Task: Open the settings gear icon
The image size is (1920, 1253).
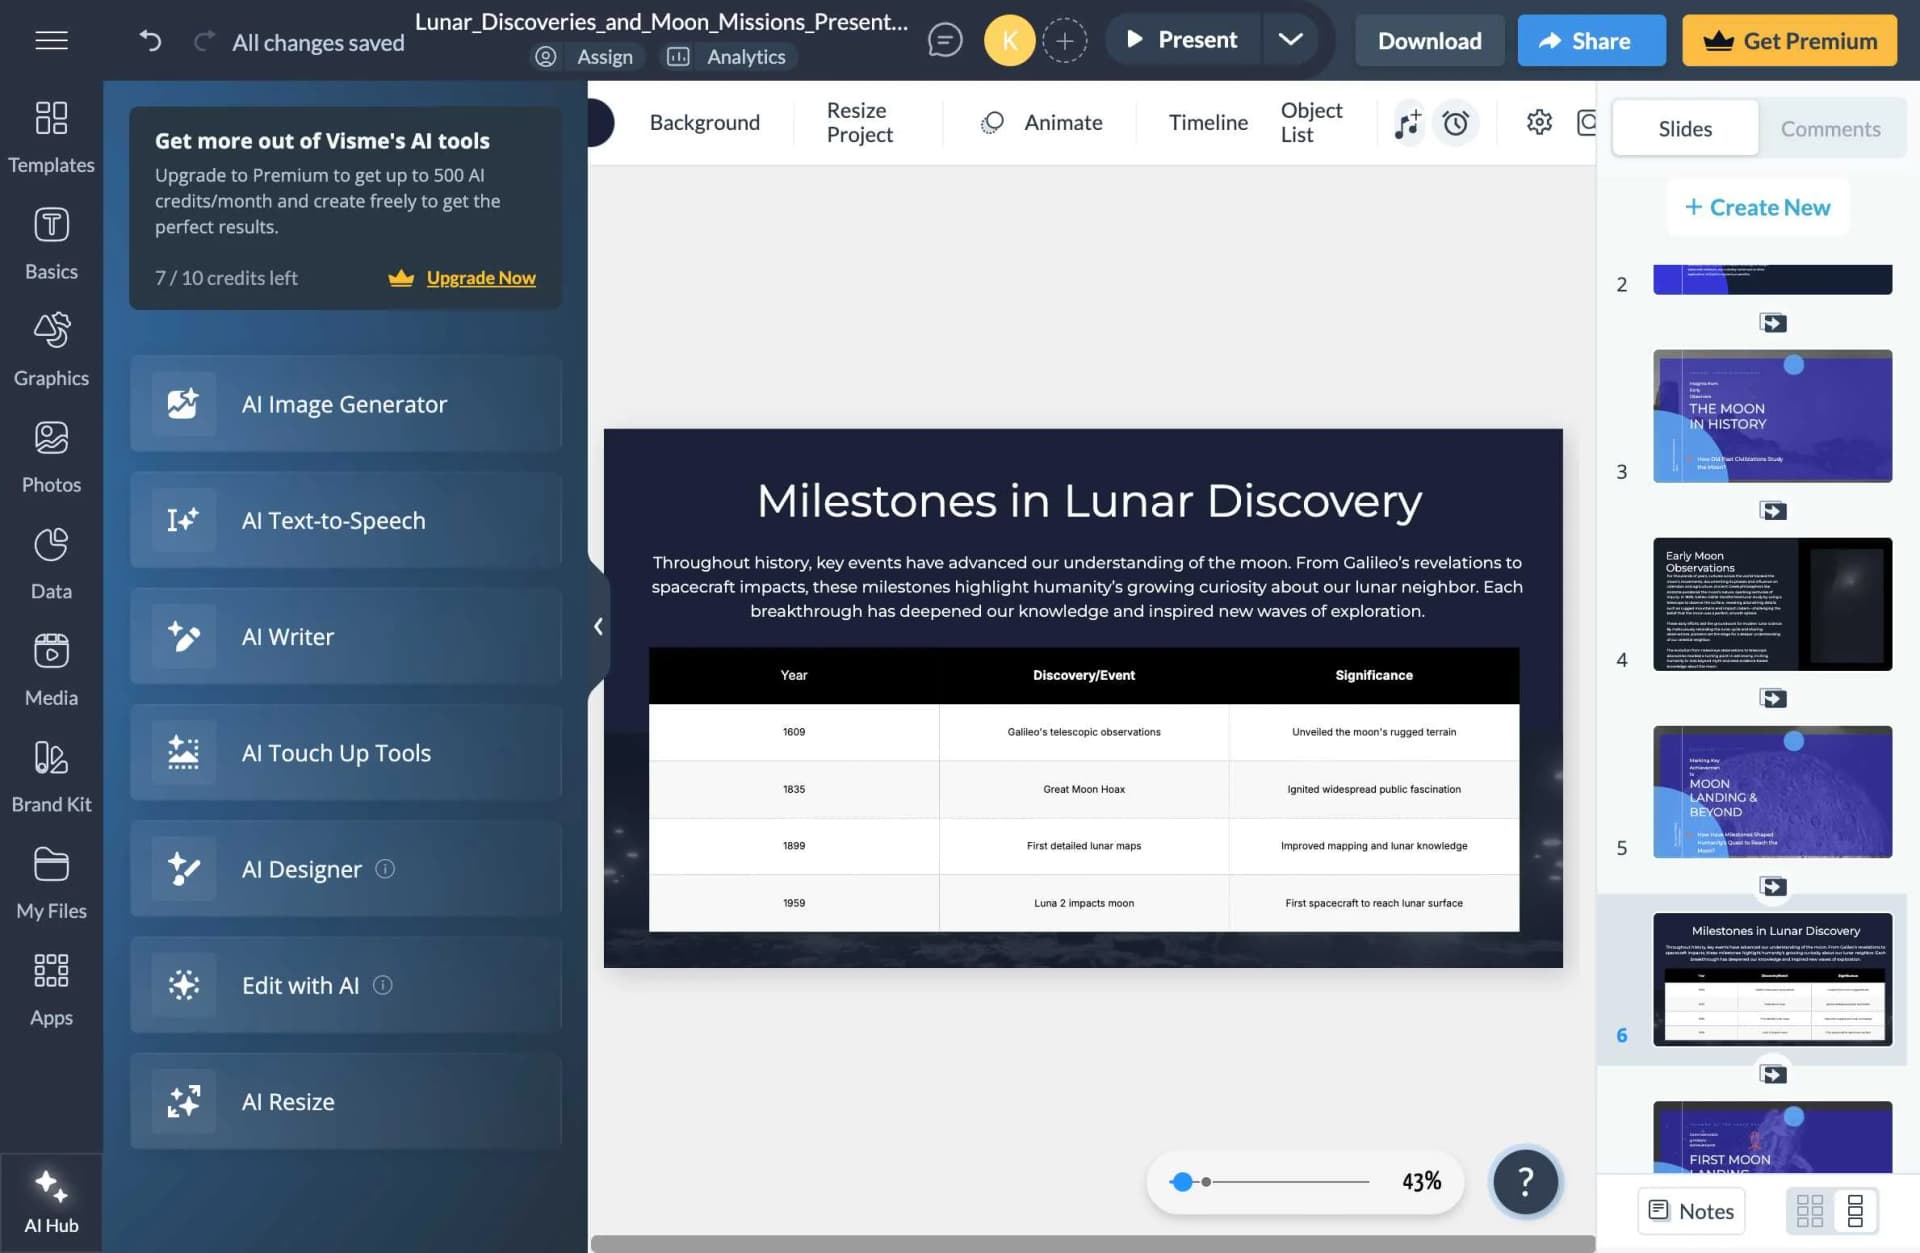Action: pos(1539,122)
